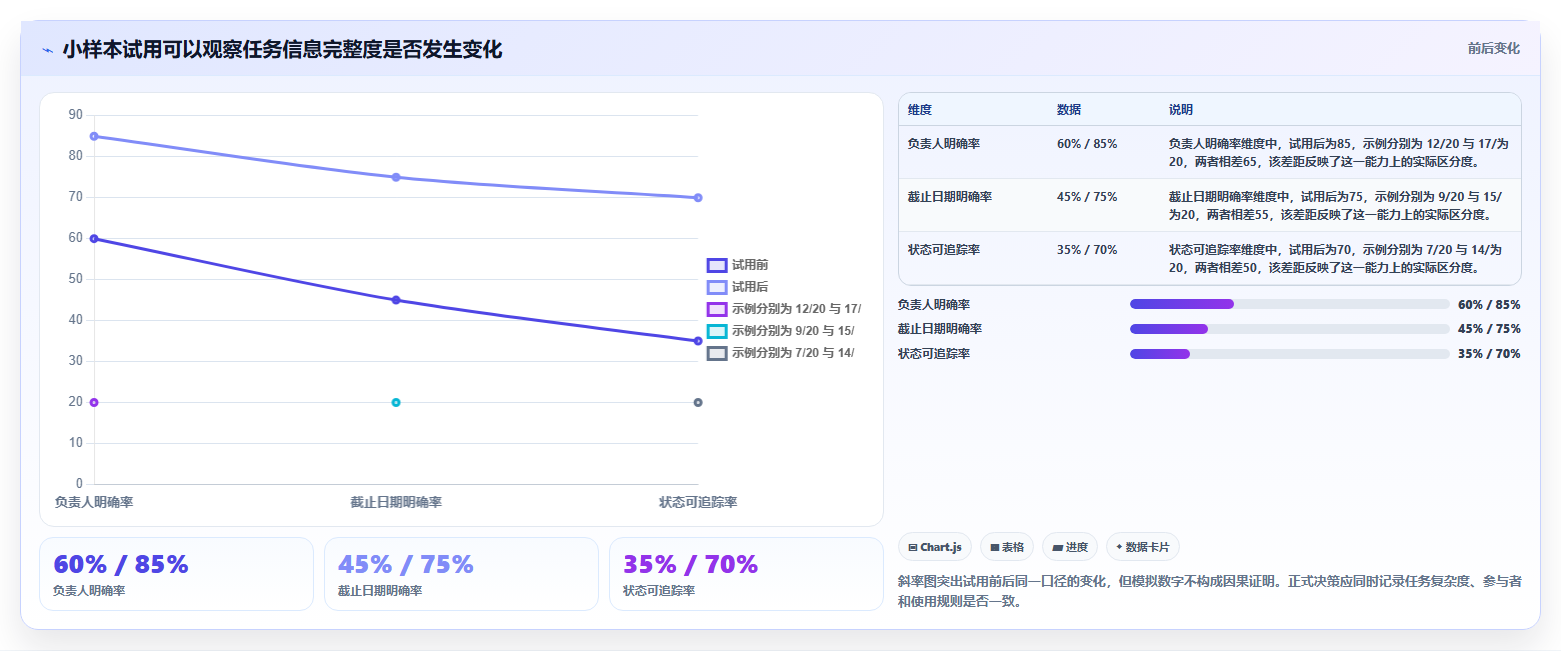Click the 数据 column header
1561x651 pixels.
tap(1069, 110)
